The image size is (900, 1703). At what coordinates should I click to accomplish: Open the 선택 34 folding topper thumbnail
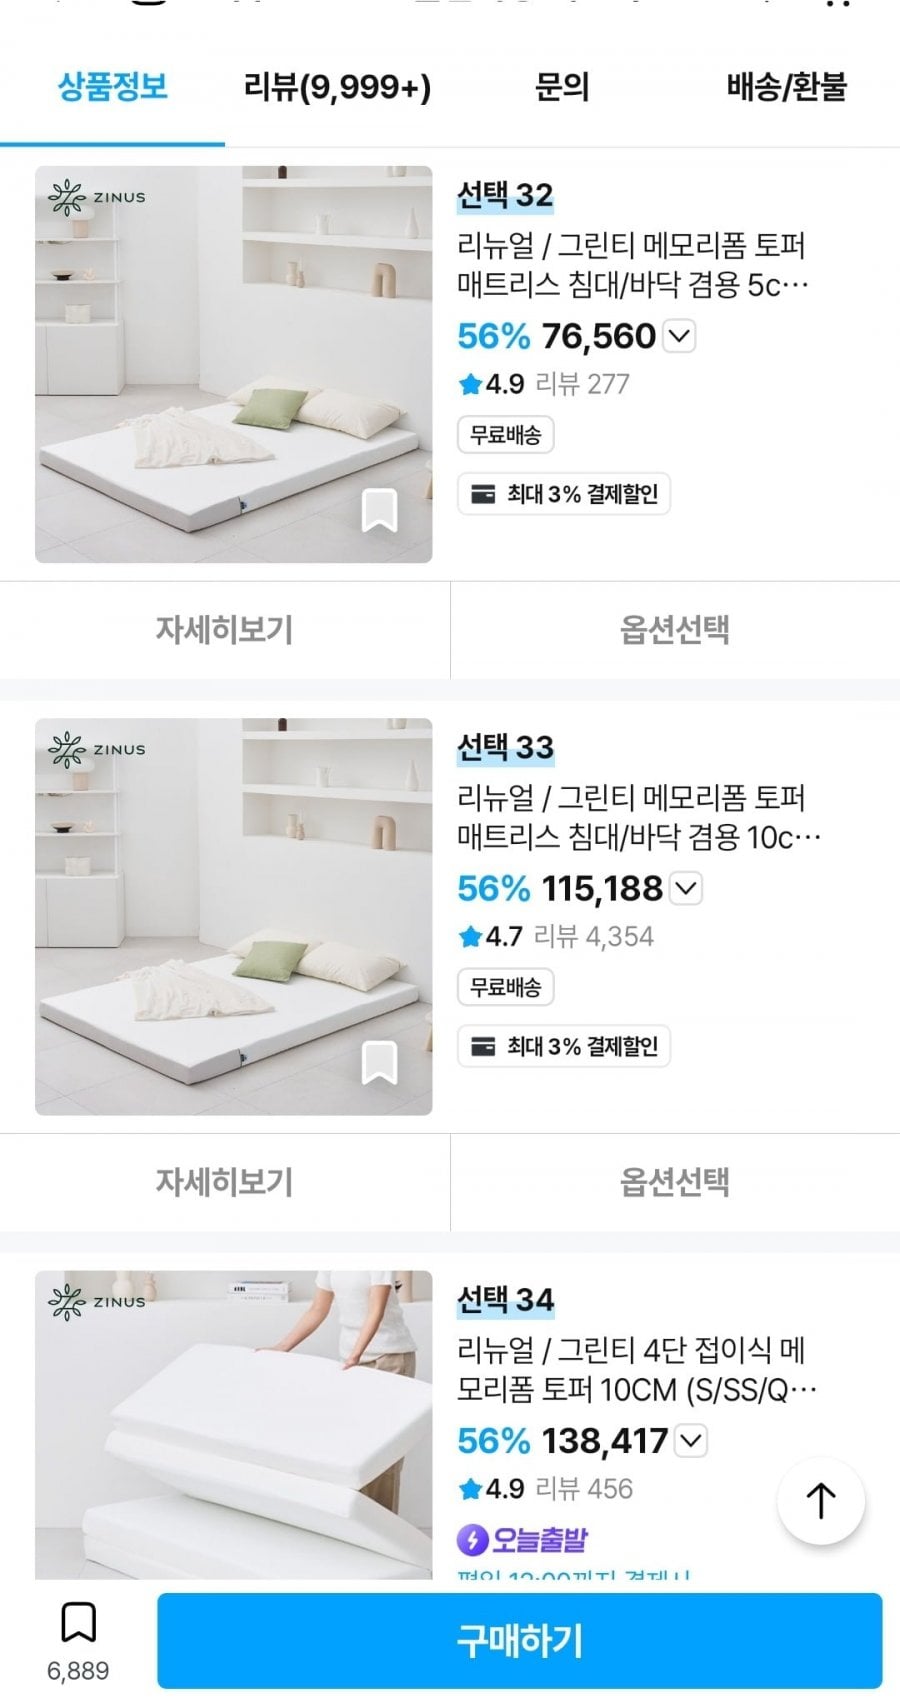(234, 1425)
